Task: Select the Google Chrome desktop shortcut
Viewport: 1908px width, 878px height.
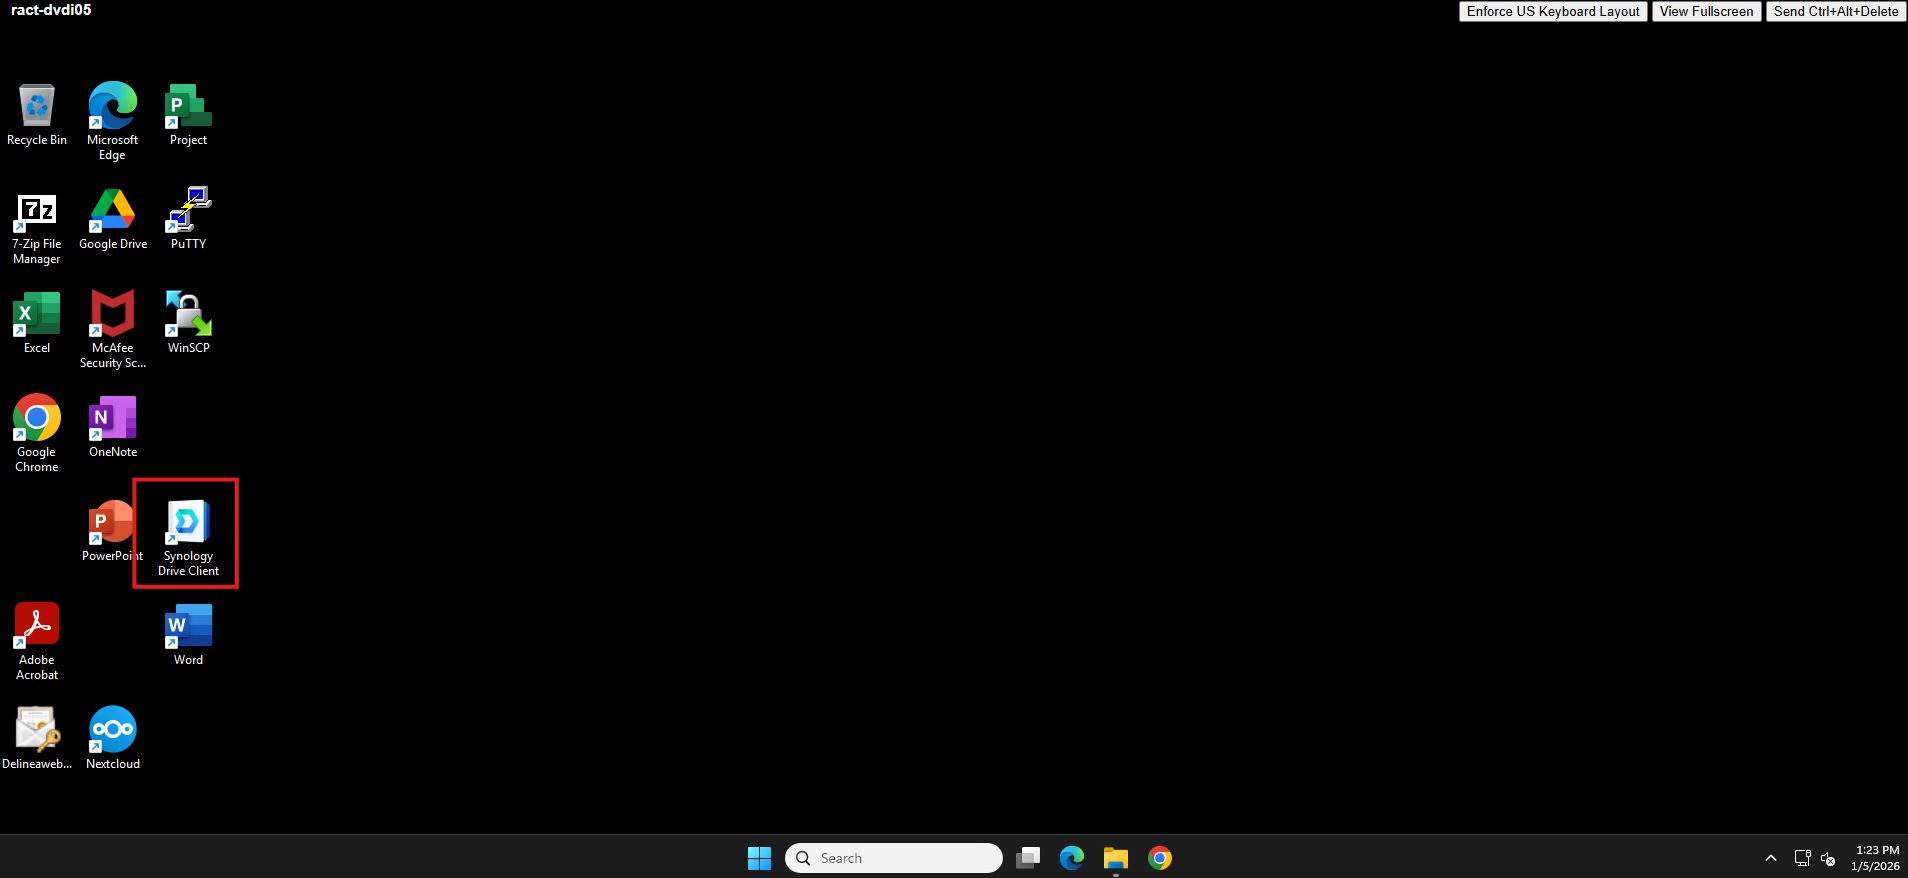Action: click(x=37, y=433)
